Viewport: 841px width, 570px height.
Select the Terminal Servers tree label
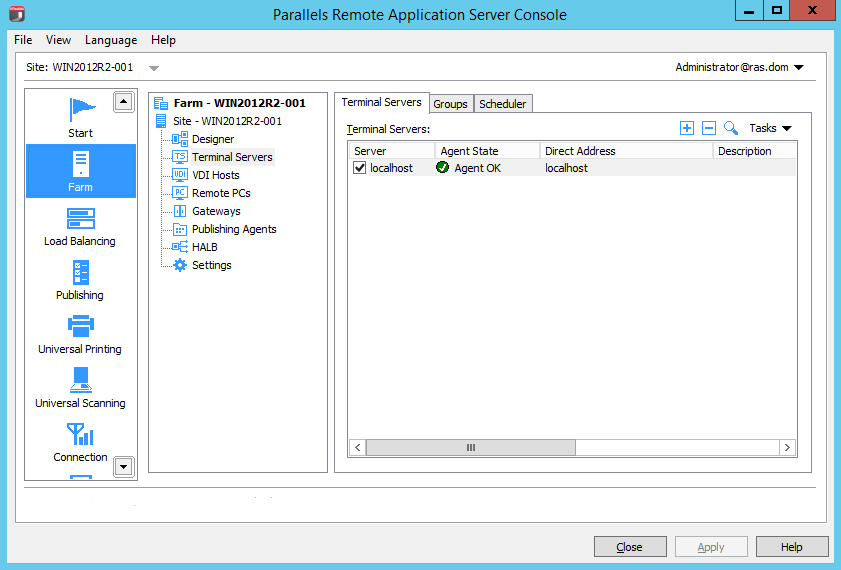(232, 157)
